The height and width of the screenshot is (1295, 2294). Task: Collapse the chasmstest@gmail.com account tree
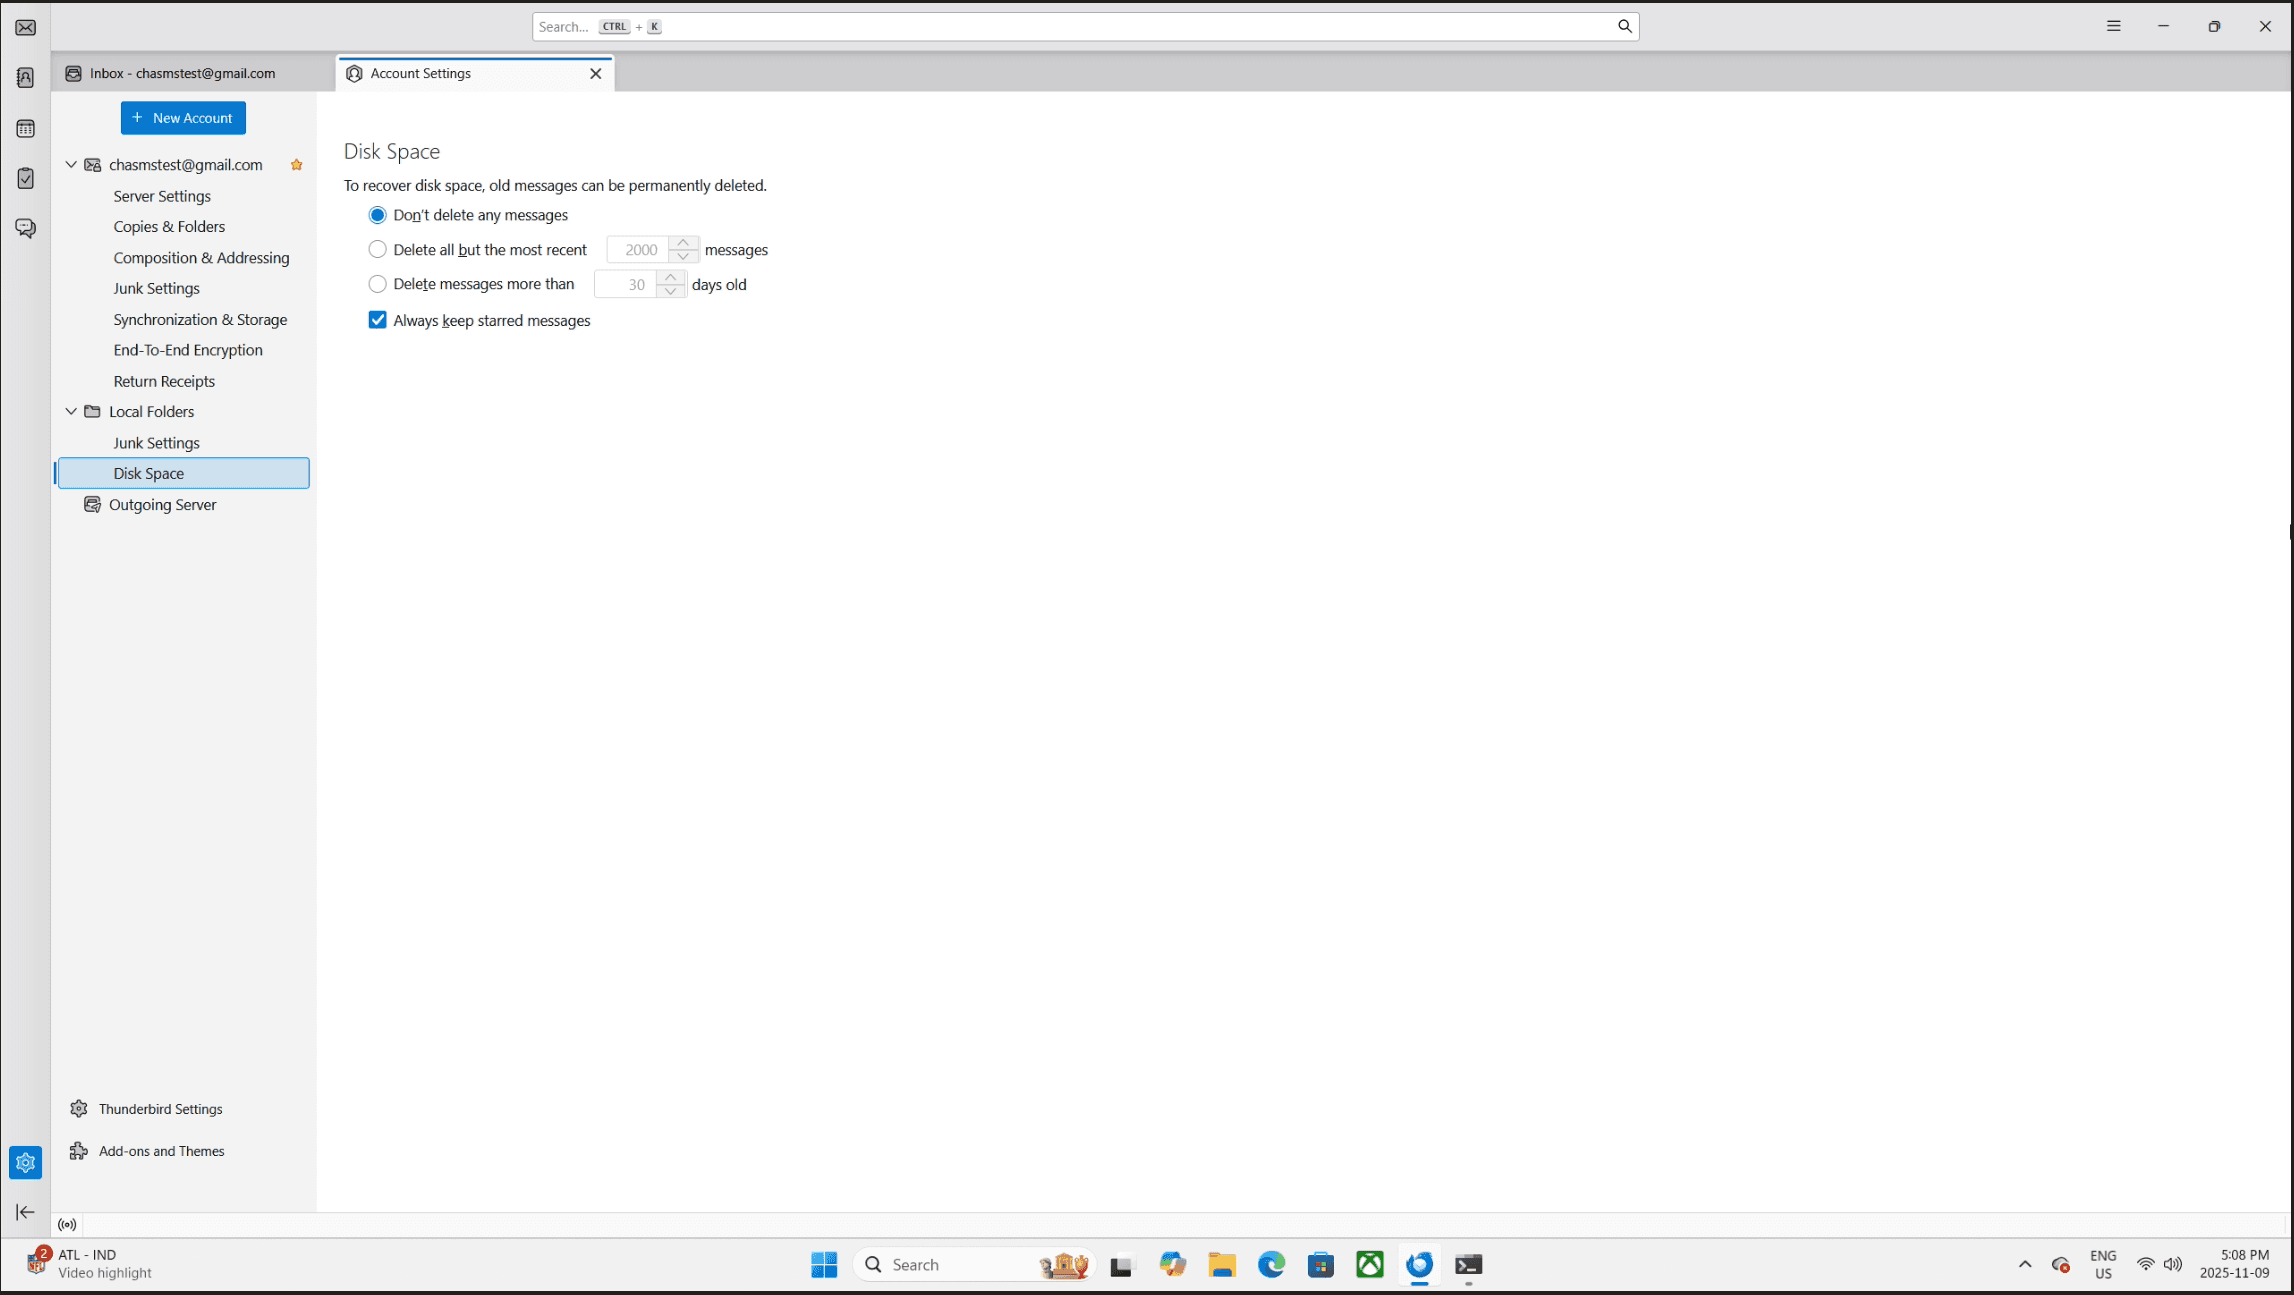pos(71,165)
